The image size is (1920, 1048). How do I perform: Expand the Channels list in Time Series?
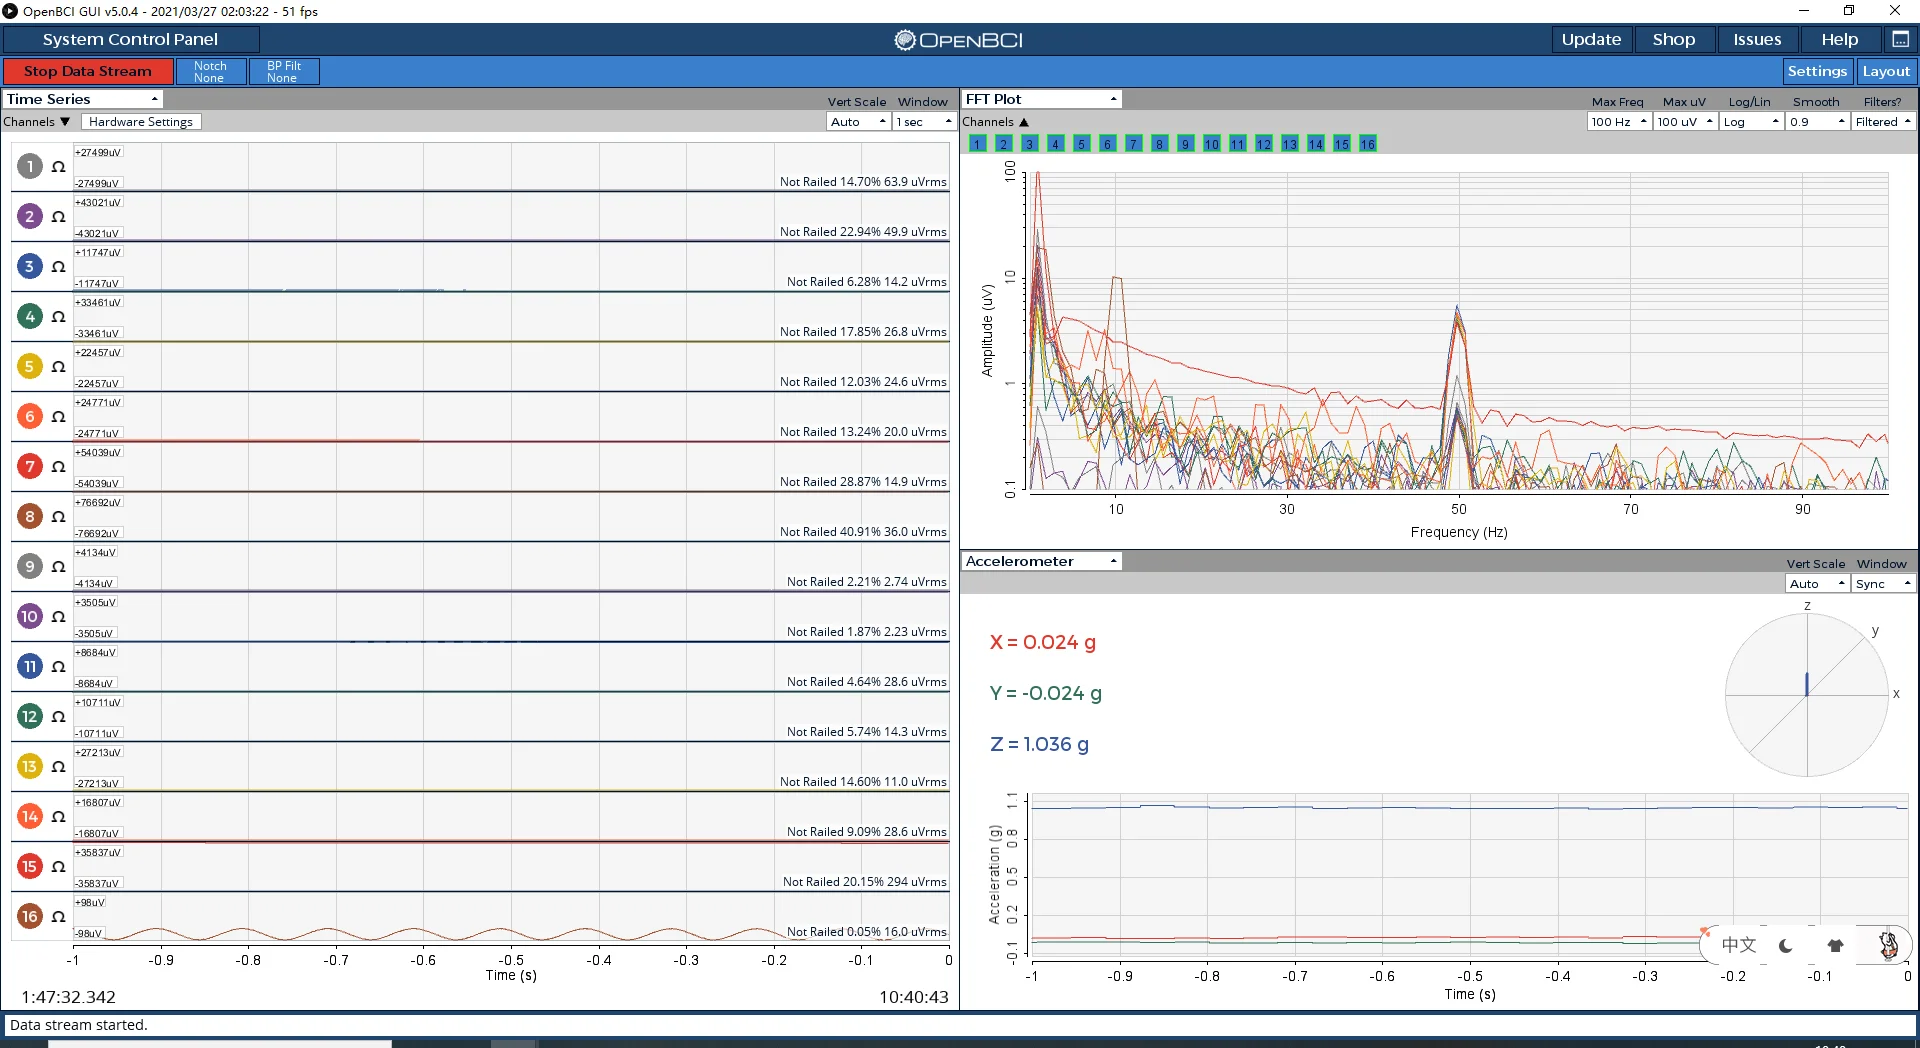tap(36, 122)
